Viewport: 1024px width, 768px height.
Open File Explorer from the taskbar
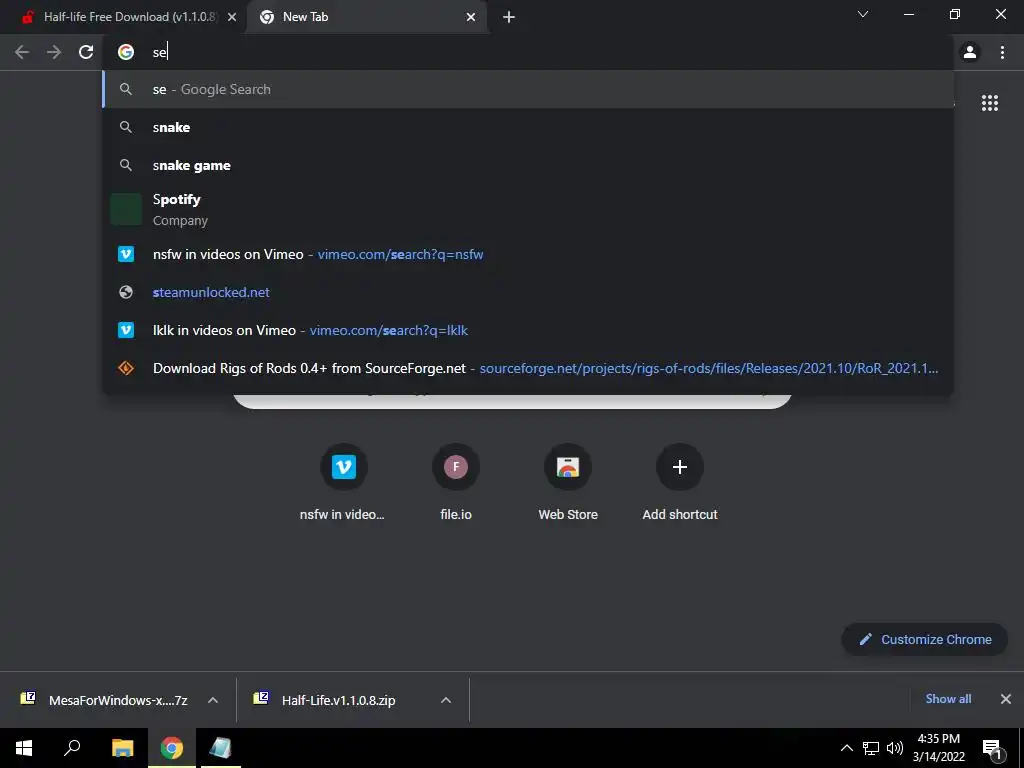[122, 748]
